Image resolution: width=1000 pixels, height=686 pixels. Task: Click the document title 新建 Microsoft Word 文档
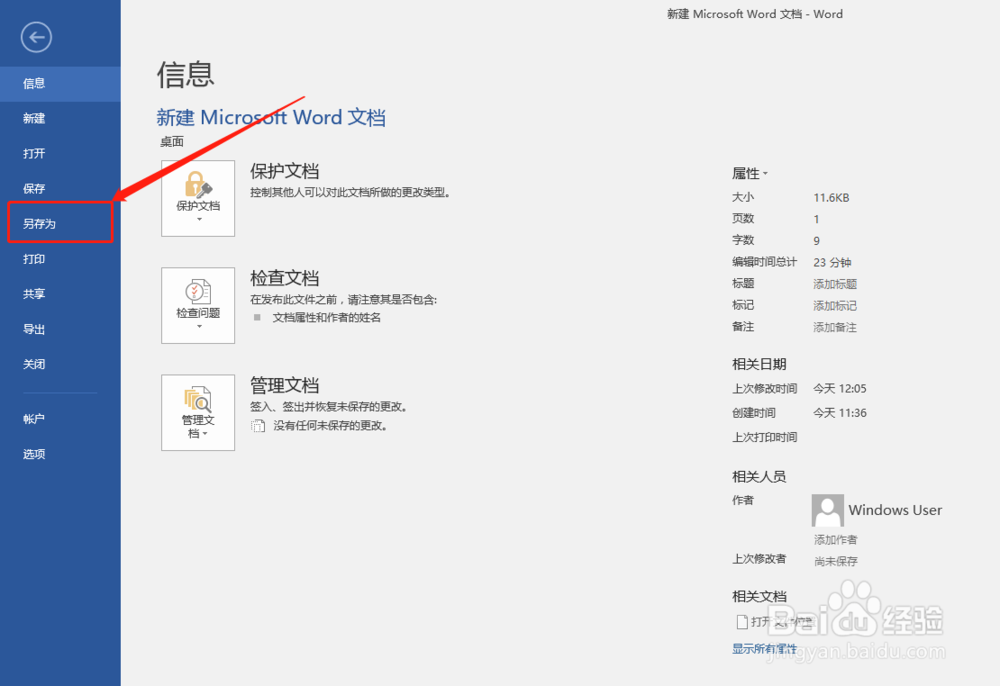pyautogui.click(x=271, y=117)
